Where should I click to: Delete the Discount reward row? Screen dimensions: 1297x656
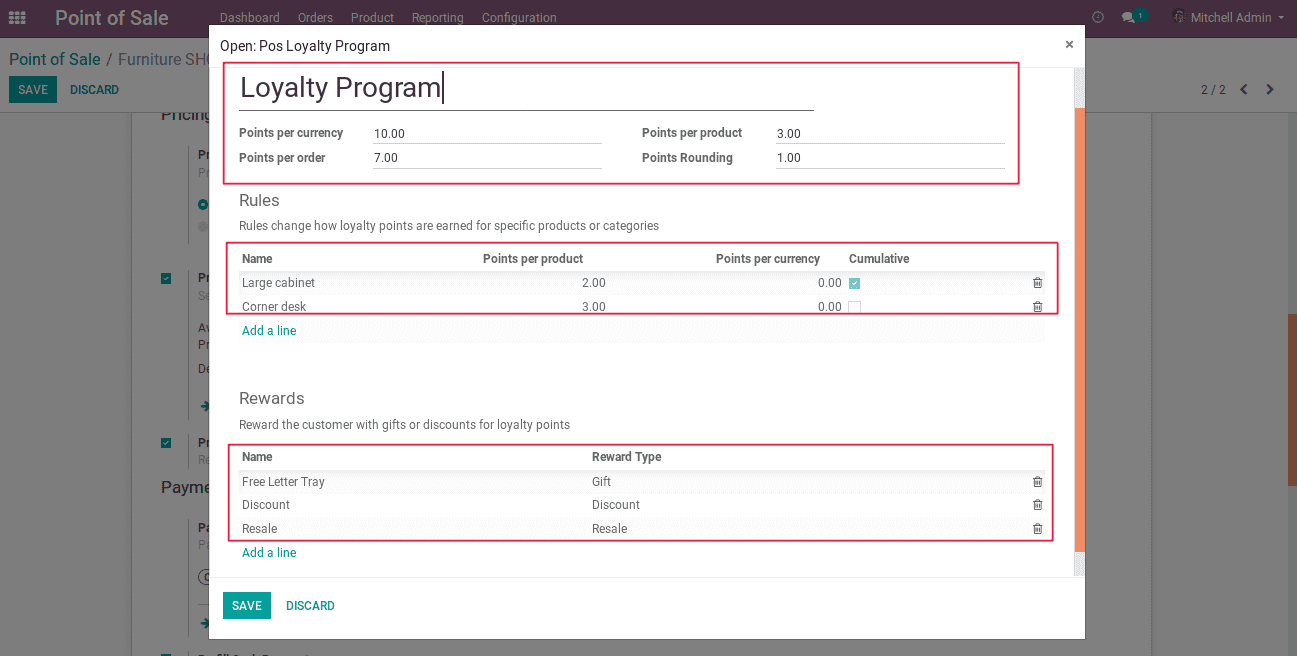tap(1037, 505)
